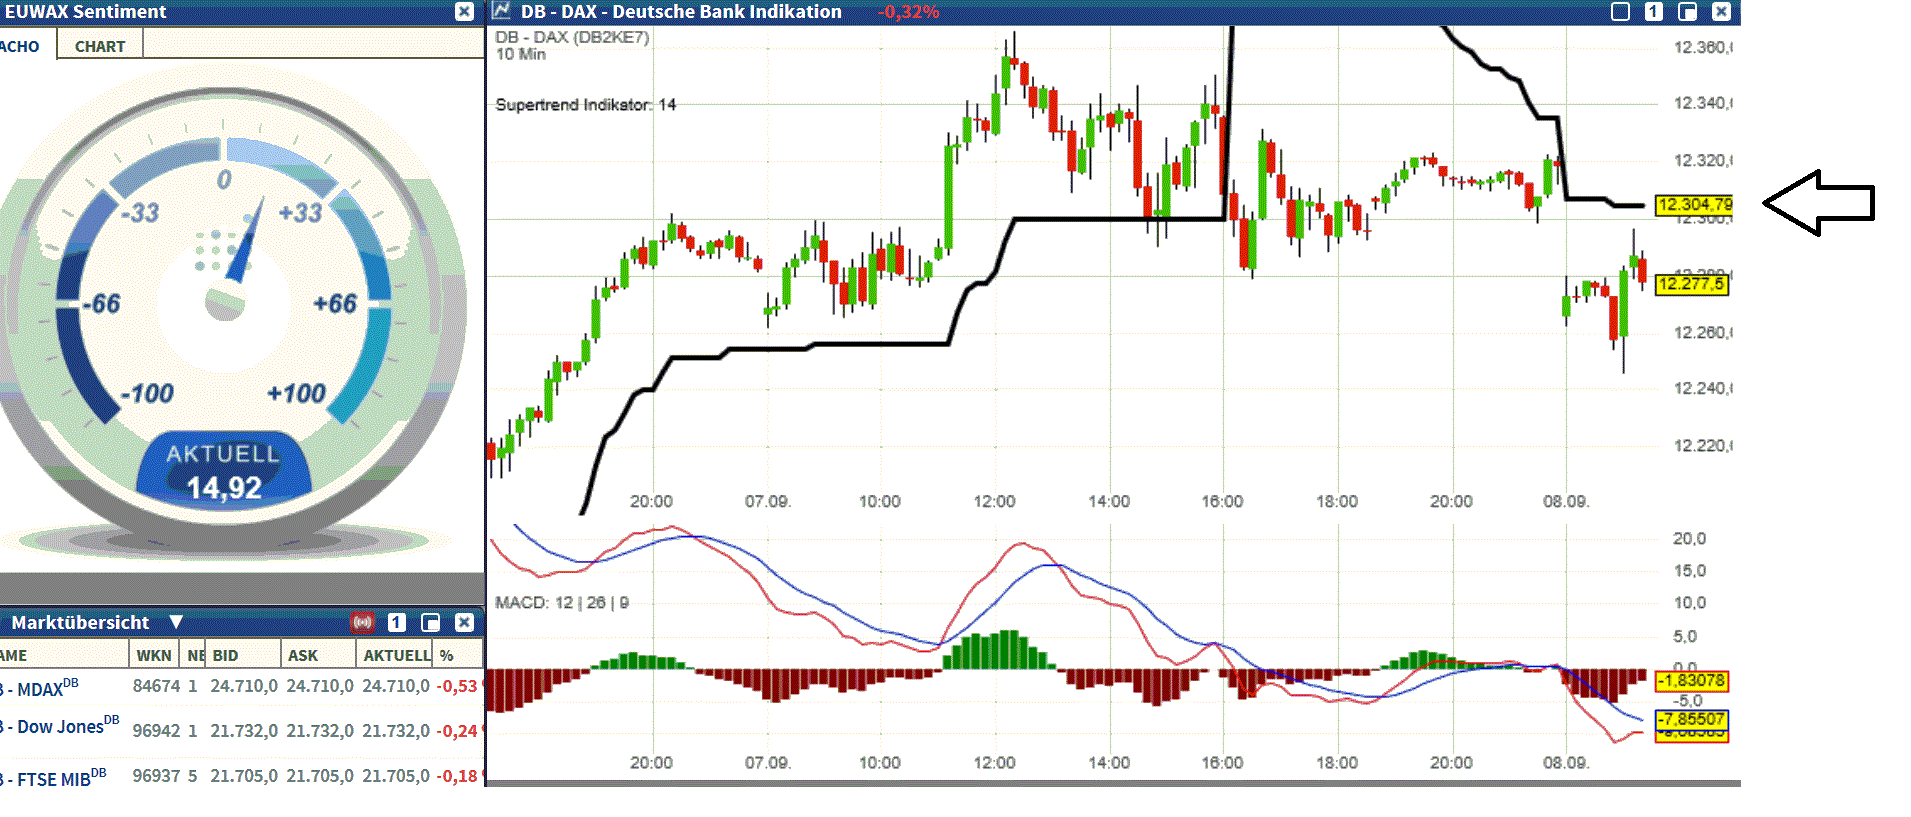Click the Dow Jones change value -0,24
Image resolution: width=1911 pixels, height=817 pixels.
(457, 731)
